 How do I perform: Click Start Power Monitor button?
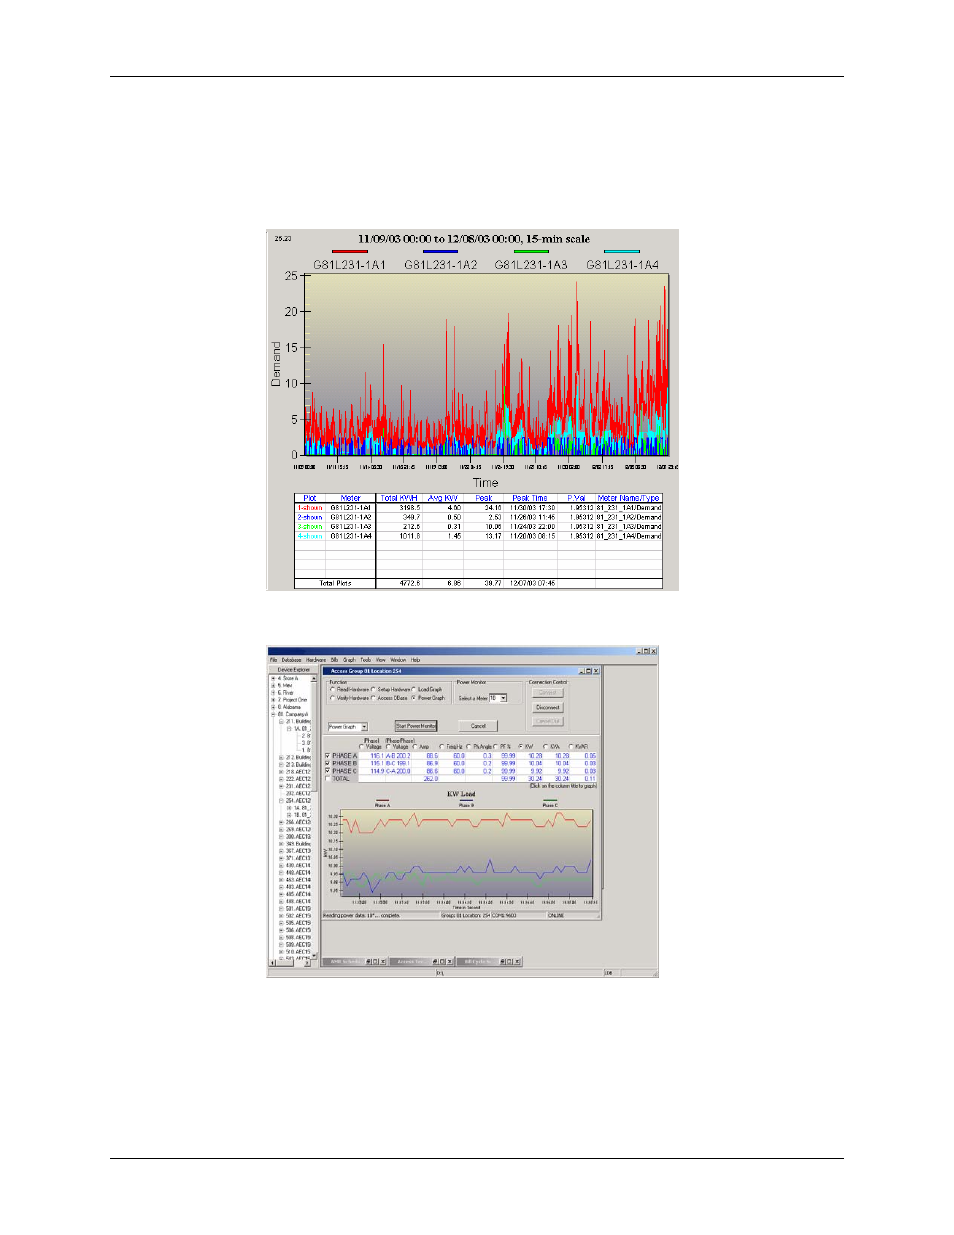coord(416,726)
